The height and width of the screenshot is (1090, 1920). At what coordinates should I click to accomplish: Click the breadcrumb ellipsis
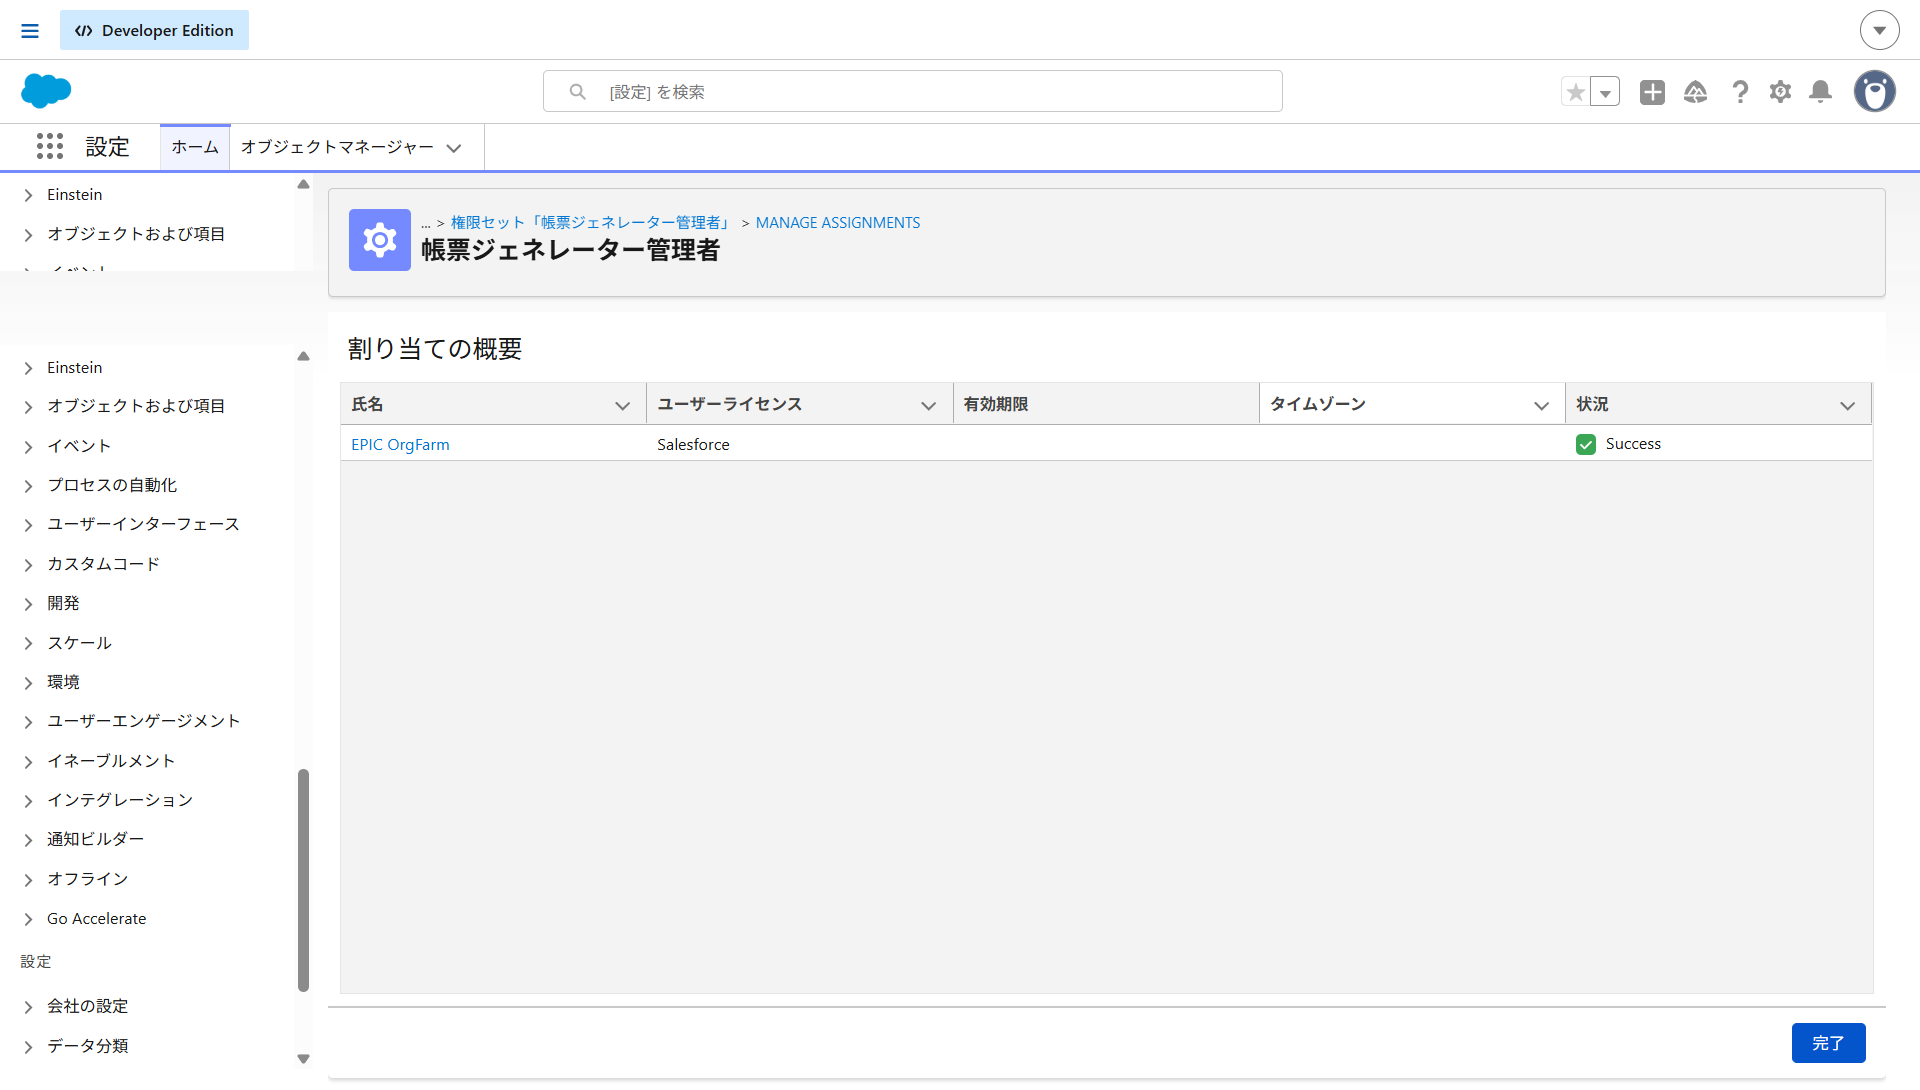(x=426, y=223)
